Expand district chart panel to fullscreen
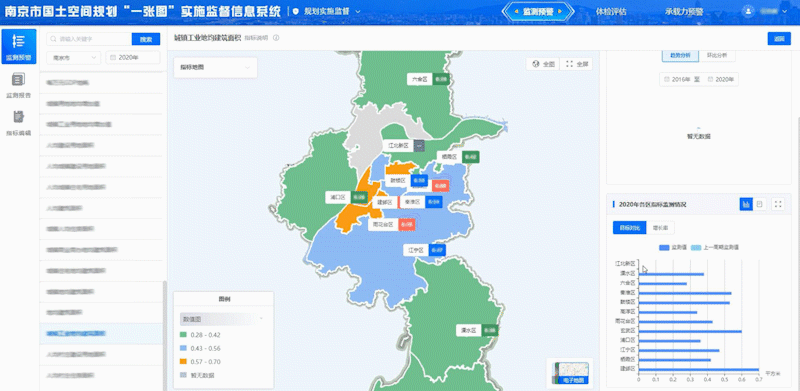Image resolution: width=800 pixels, height=391 pixels. coord(778,204)
